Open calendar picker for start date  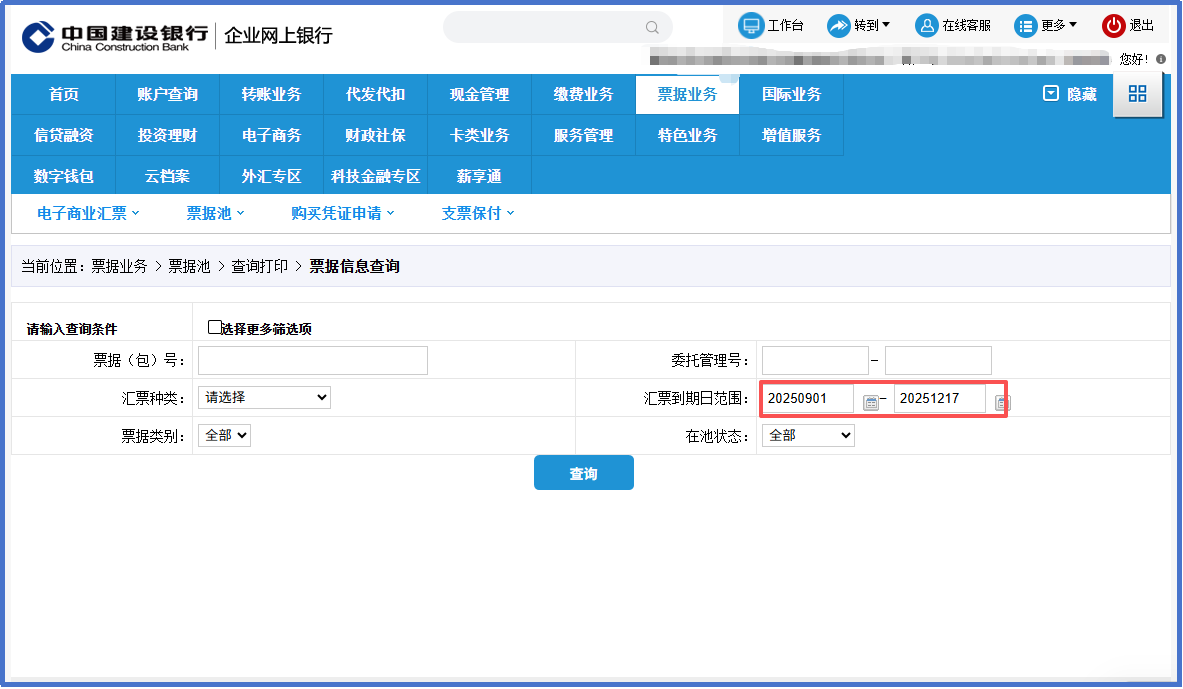click(x=871, y=402)
